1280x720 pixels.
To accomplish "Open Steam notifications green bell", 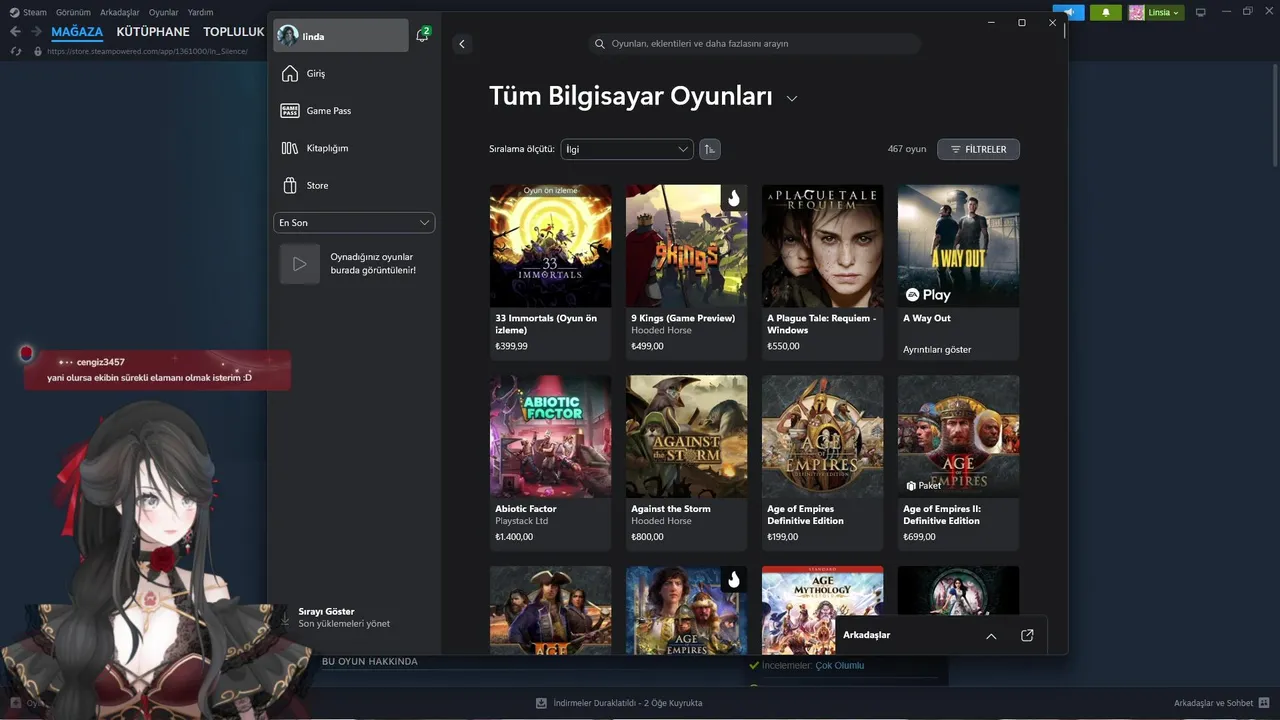I will click(x=1105, y=12).
